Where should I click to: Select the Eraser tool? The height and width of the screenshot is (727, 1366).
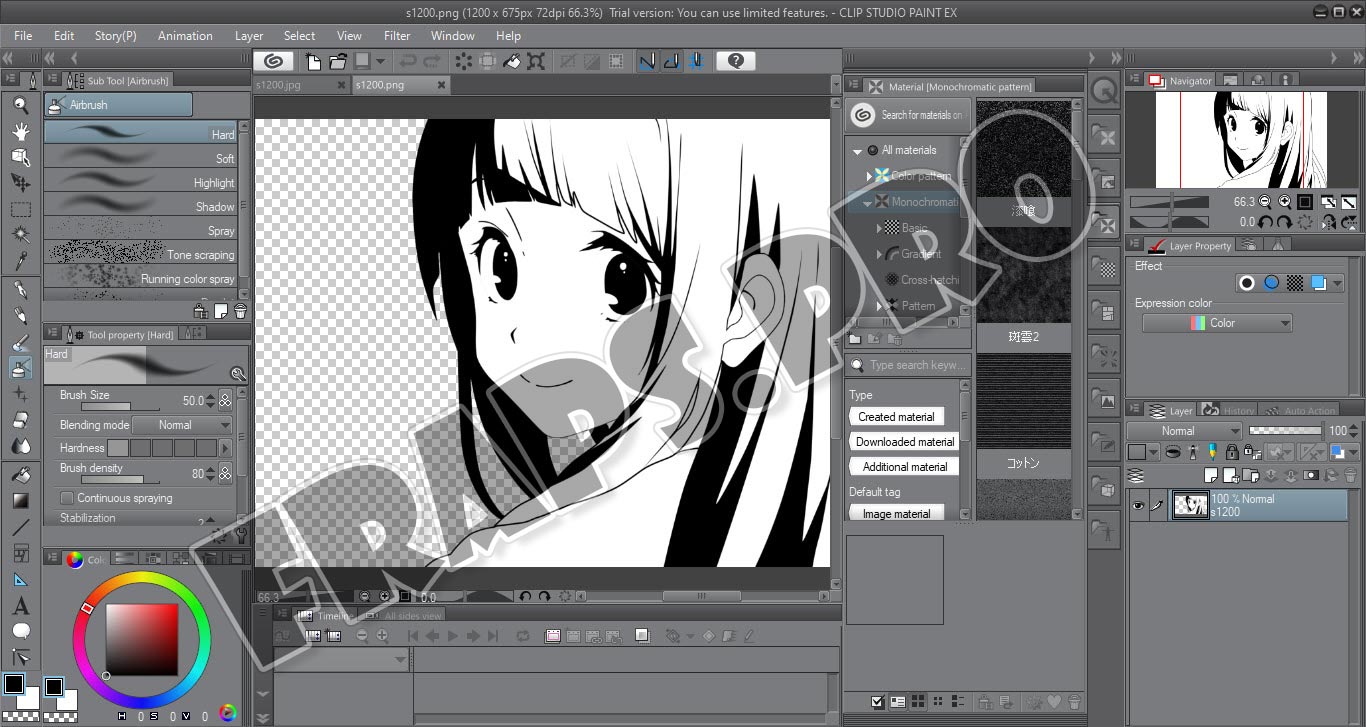tap(20, 420)
